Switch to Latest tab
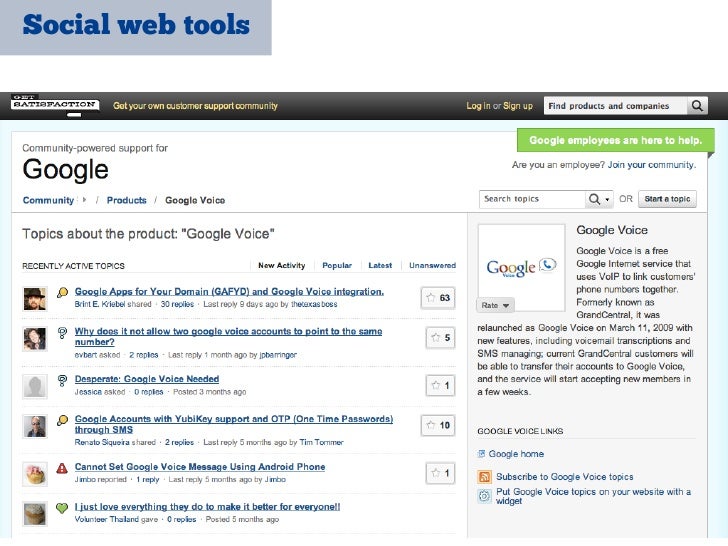This screenshot has height=546, width=728. pos(380,266)
